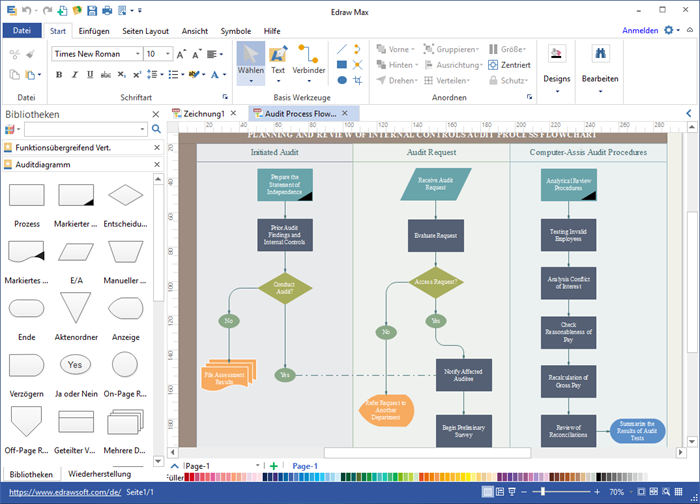Add a new page with plus button
Screen dimensions: 700x504
(274, 466)
